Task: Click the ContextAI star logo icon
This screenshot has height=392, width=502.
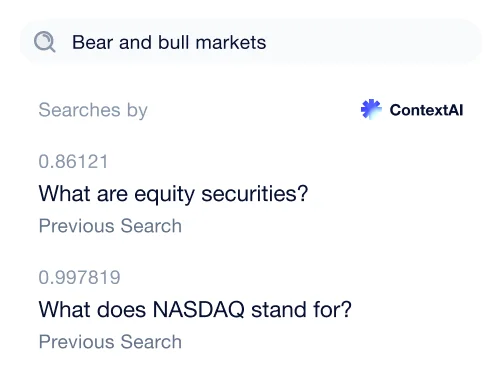Action: 371,109
